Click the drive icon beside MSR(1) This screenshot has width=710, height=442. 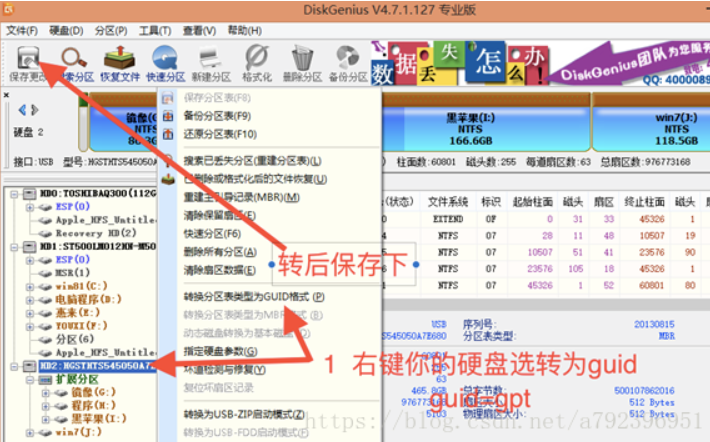pyautogui.click(x=45, y=273)
